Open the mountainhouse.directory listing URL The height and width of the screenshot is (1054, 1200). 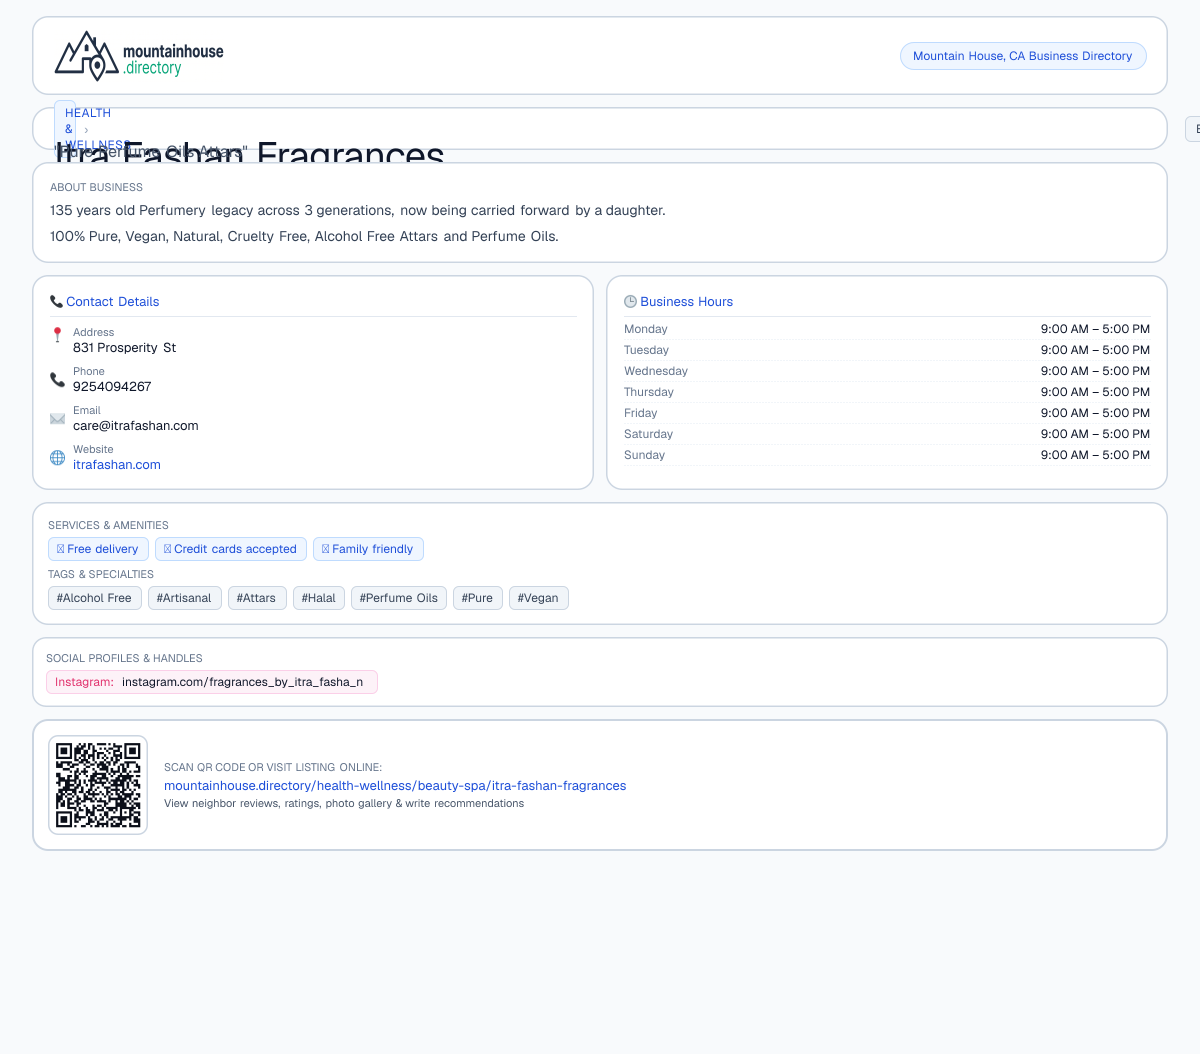395,786
